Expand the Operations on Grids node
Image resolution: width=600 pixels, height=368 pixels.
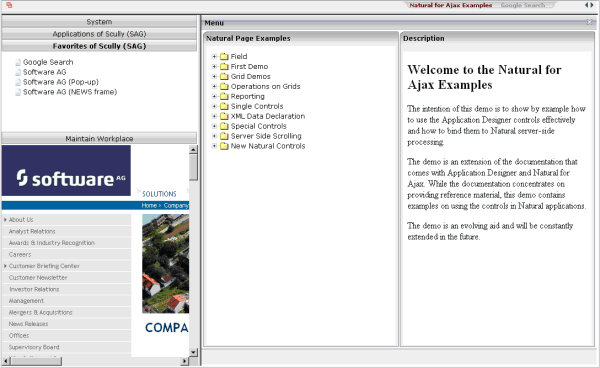pyautogui.click(x=214, y=86)
